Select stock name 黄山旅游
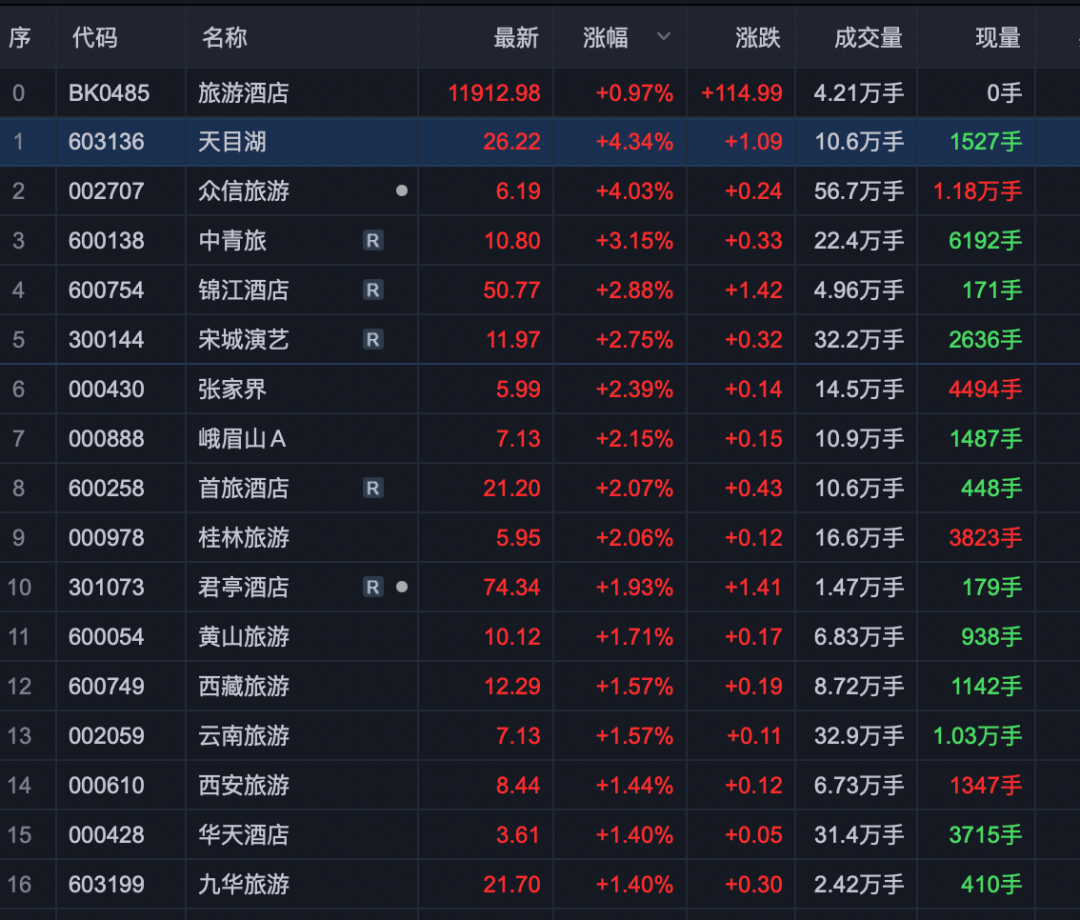Viewport: 1080px width, 920px height. (x=244, y=637)
